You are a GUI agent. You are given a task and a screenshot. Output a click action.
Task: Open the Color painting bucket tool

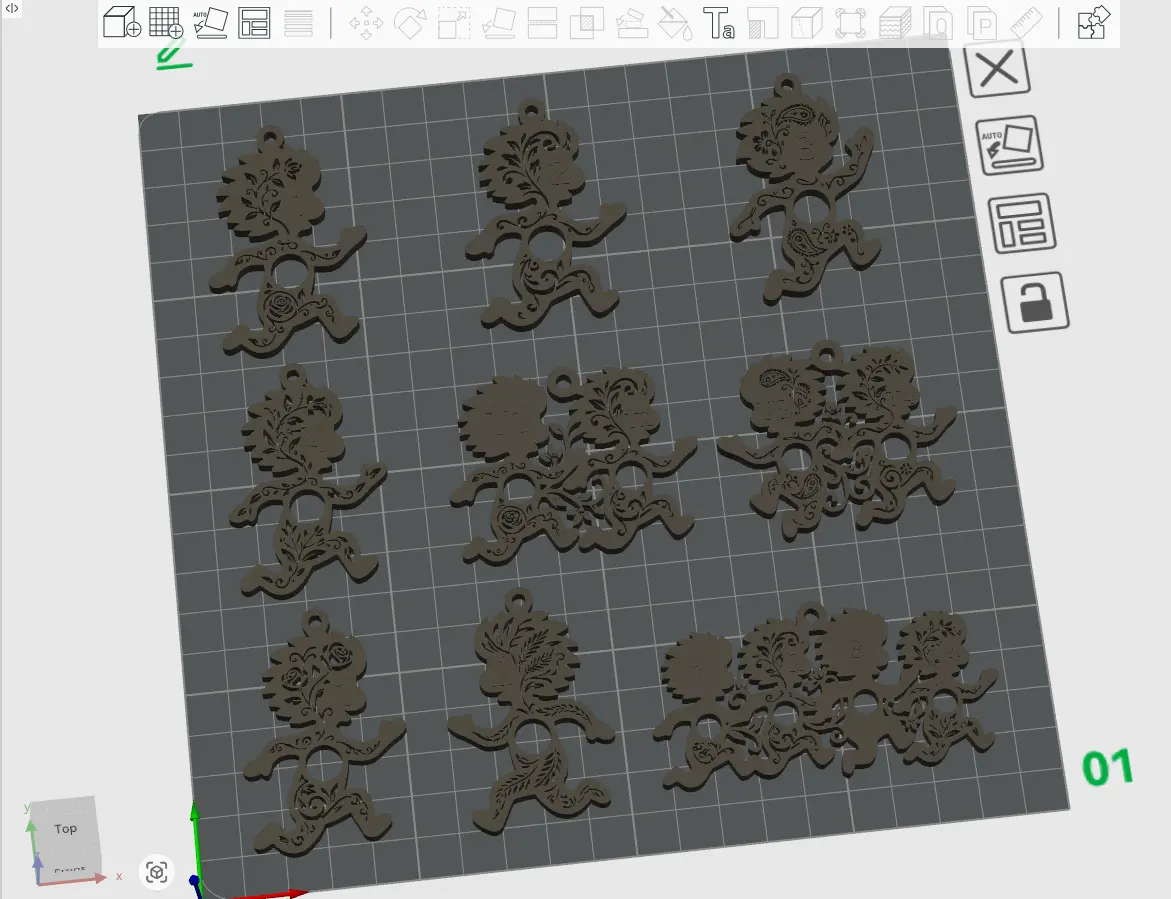click(x=674, y=23)
